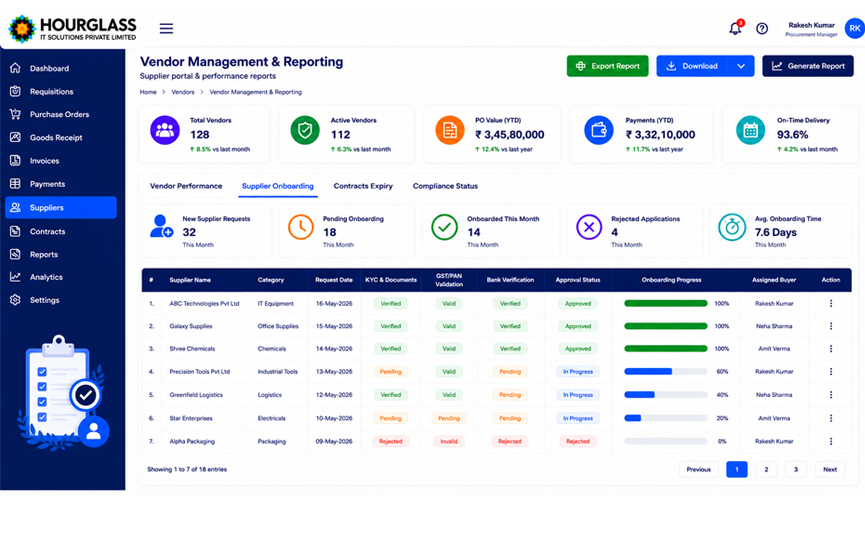The image size is (865, 548).
Task: Open action menu for Alpha Packaging
Action: [x=831, y=441]
